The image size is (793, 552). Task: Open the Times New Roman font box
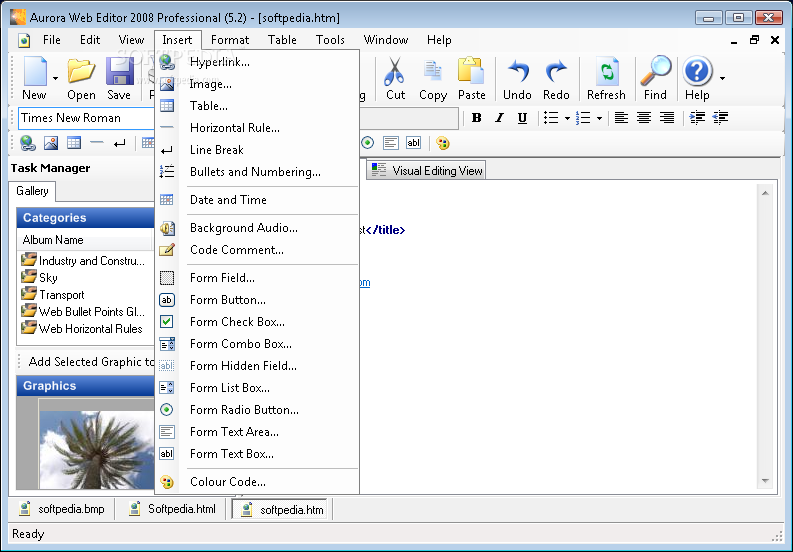(86, 118)
